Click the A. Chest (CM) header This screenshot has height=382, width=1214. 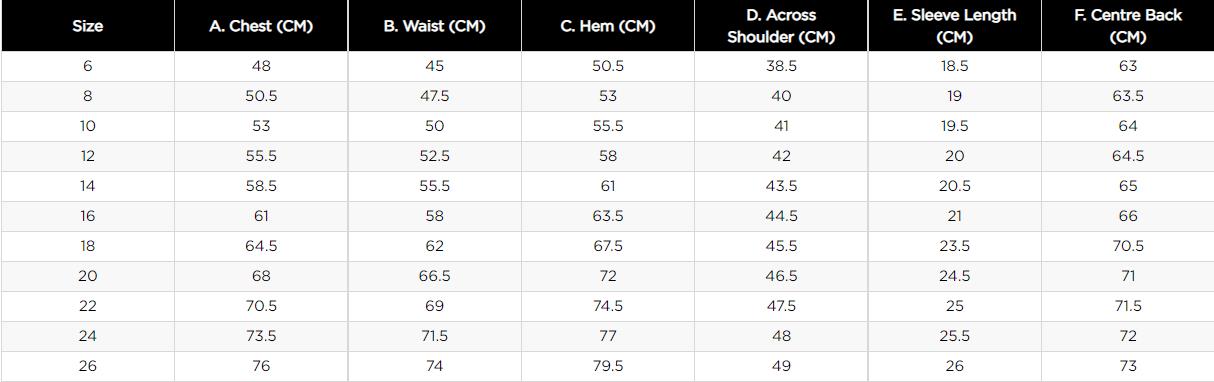click(x=261, y=26)
